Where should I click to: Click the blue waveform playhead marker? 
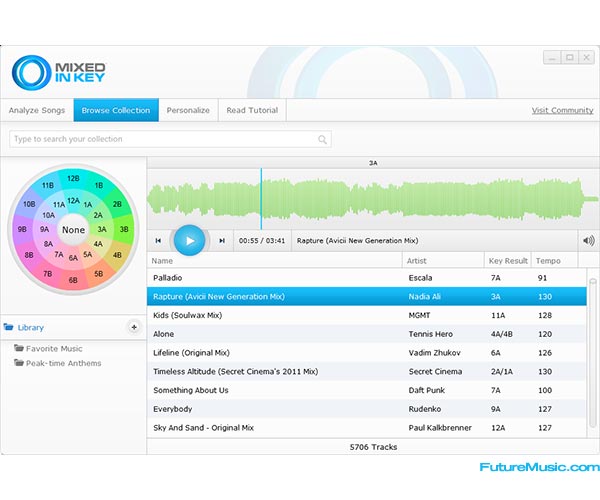tap(261, 199)
